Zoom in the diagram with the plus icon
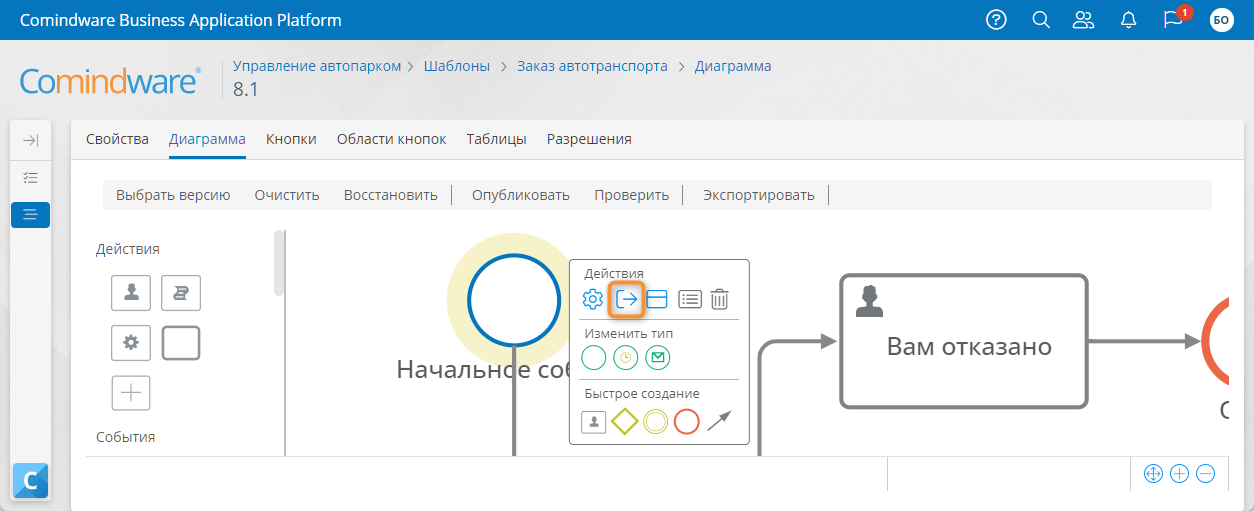Image resolution: width=1254 pixels, height=511 pixels. click(x=1179, y=474)
